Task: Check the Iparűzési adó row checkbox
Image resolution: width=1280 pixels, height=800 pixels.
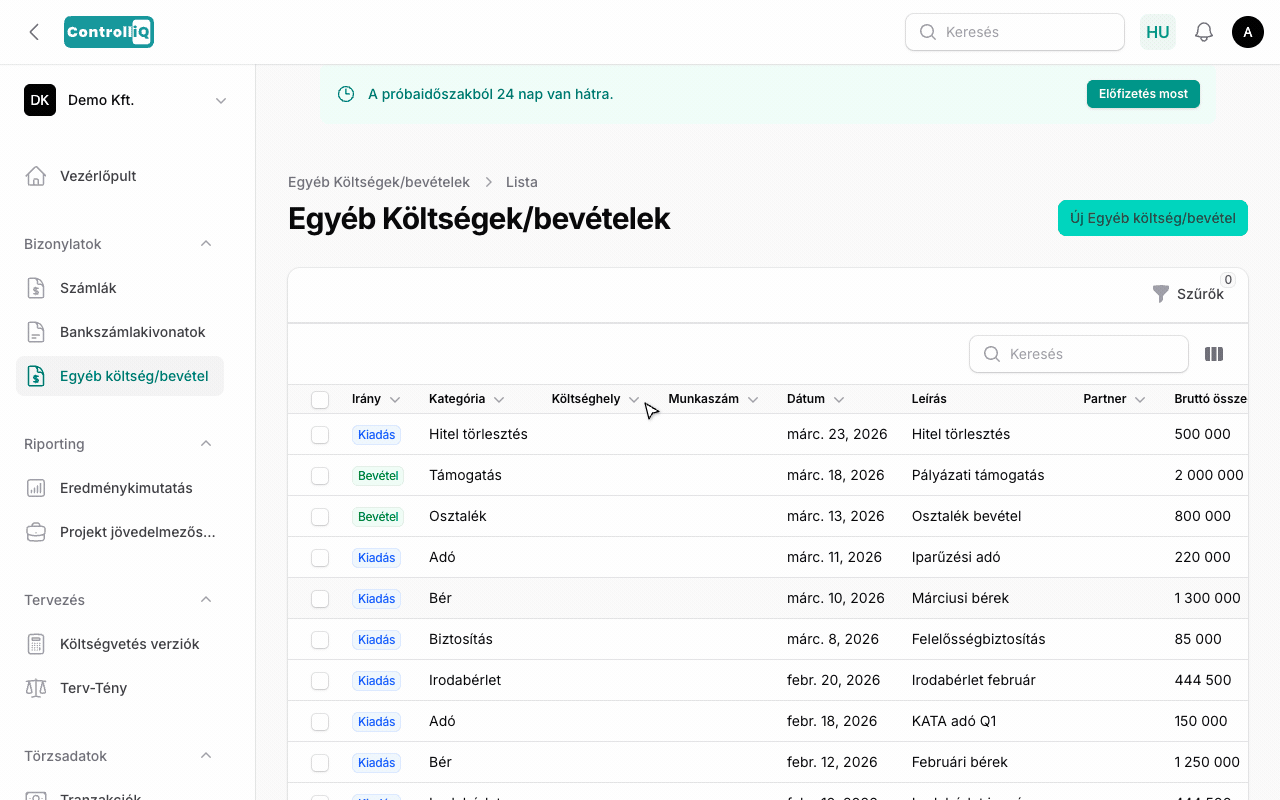Action: click(x=320, y=558)
